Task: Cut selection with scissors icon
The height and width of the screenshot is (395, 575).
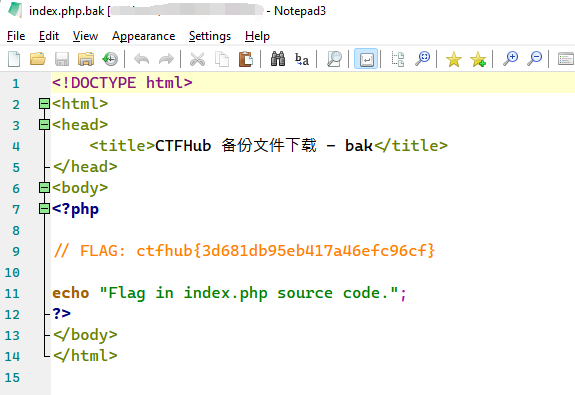Action: pyautogui.click(x=197, y=59)
